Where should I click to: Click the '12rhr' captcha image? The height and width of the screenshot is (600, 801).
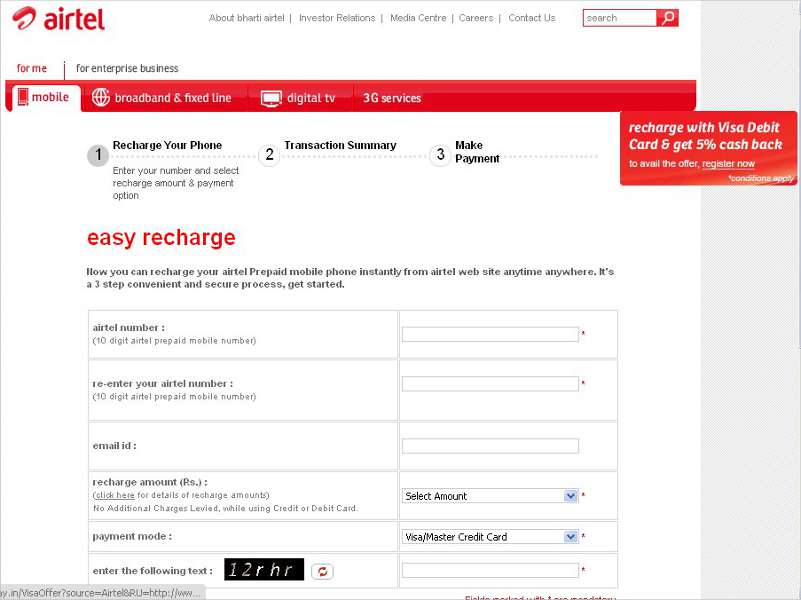click(264, 569)
